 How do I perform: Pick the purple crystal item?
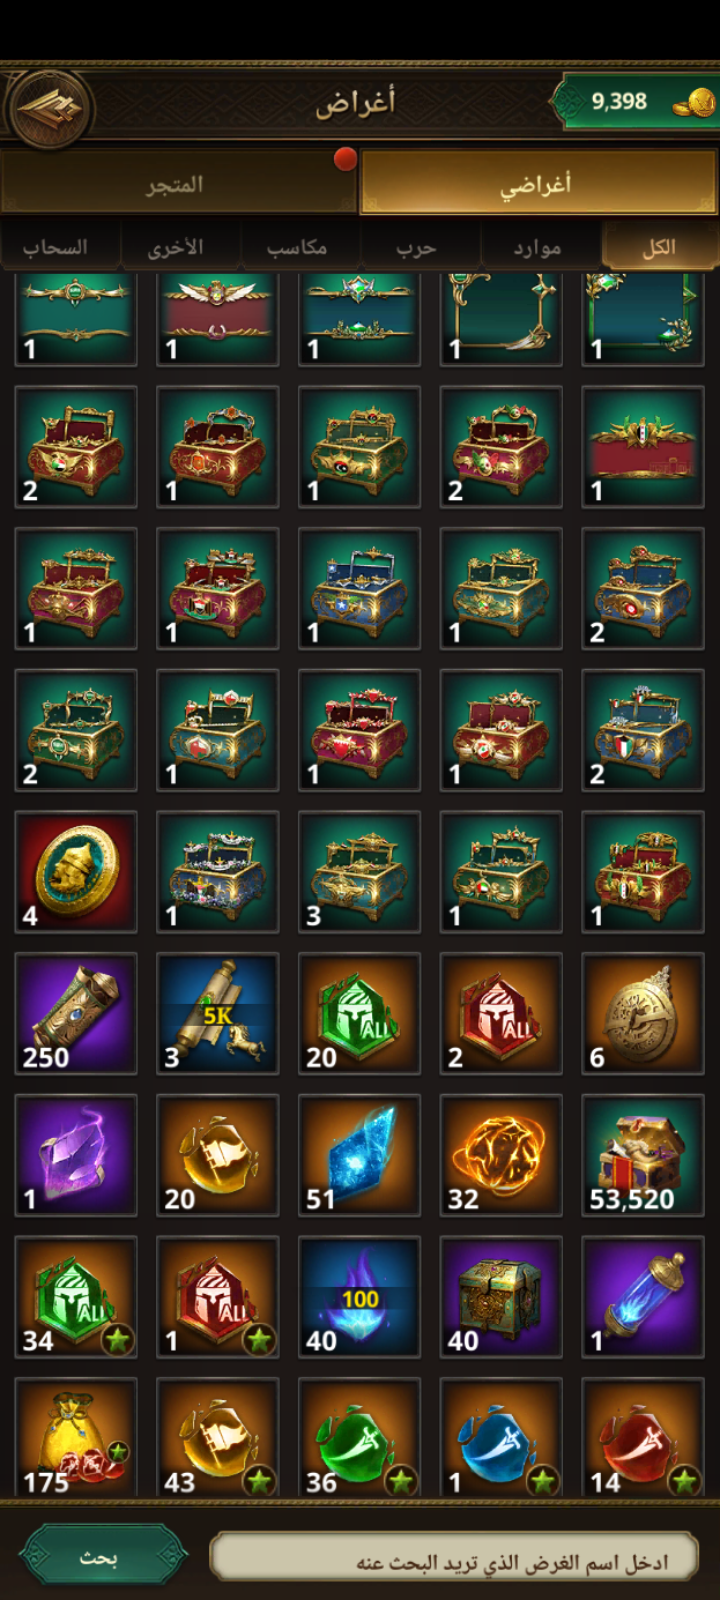pyautogui.click(x=76, y=1156)
